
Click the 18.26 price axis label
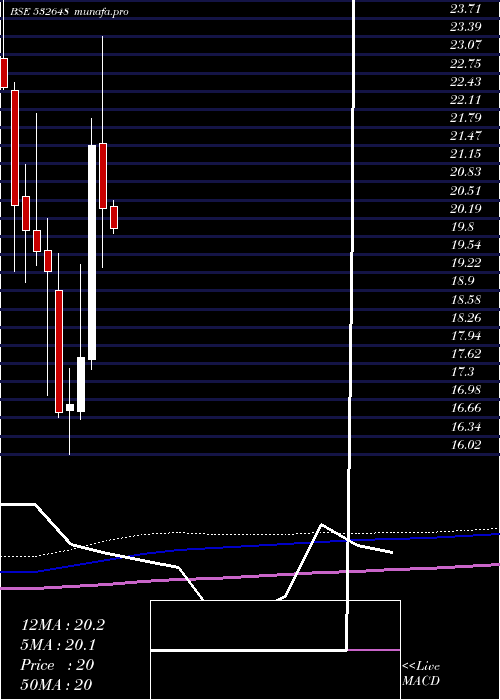point(466,318)
